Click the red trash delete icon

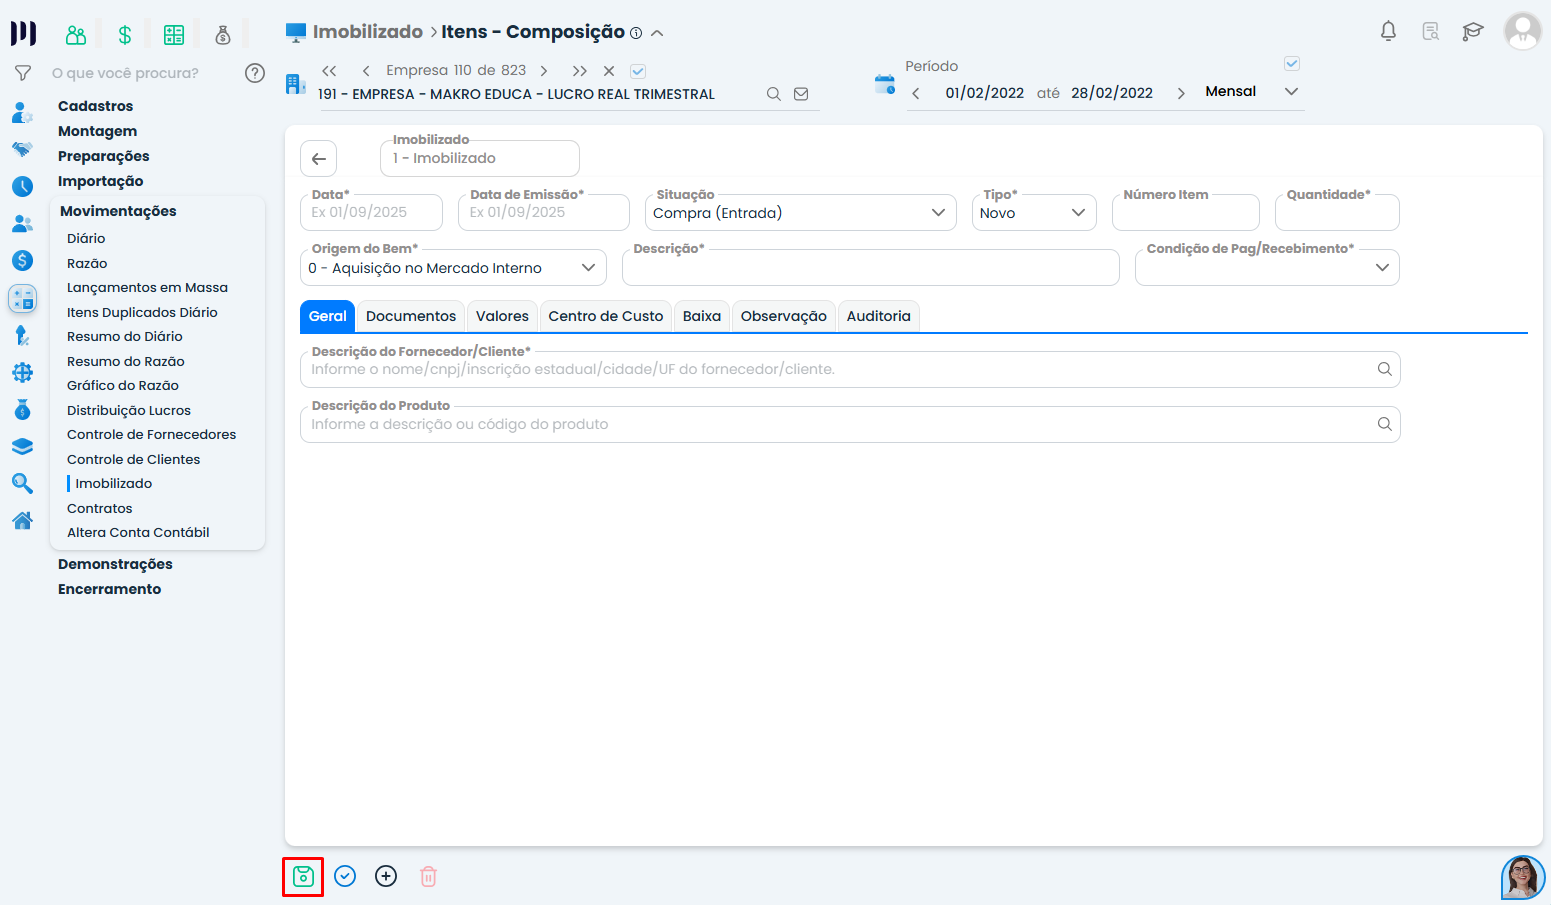[428, 877]
